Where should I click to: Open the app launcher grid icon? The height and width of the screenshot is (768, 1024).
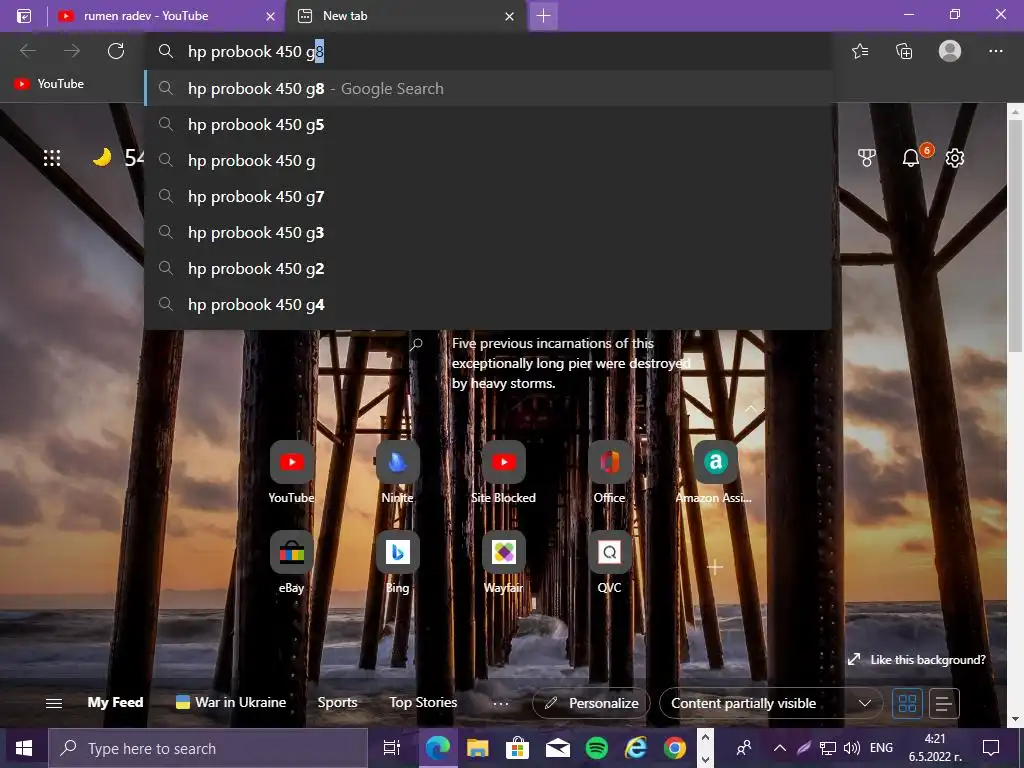[52, 158]
